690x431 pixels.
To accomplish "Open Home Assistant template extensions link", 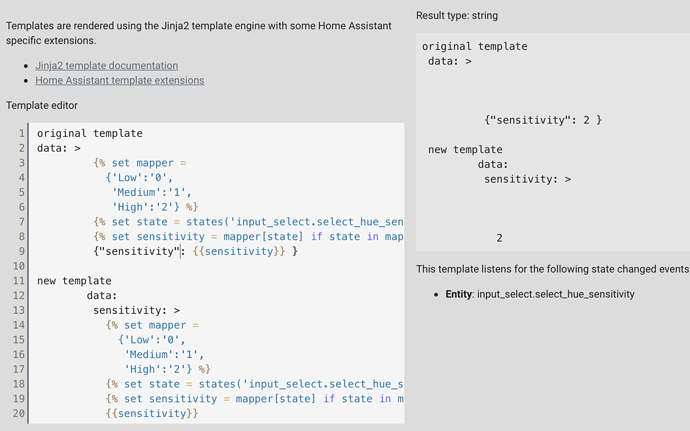I will click(x=119, y=80).
